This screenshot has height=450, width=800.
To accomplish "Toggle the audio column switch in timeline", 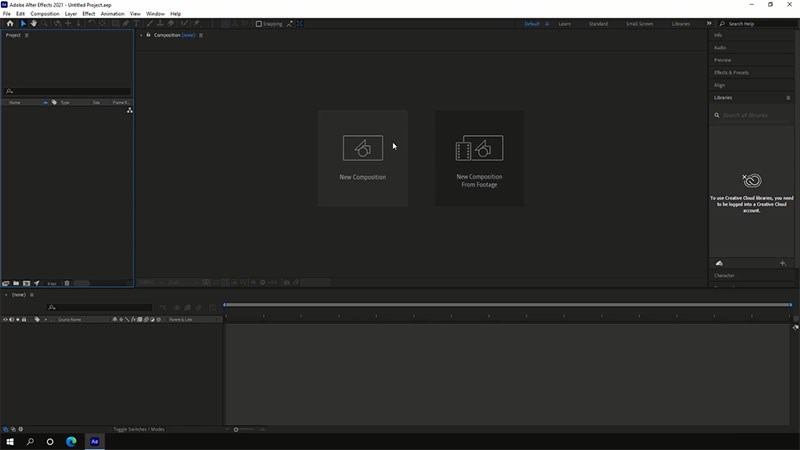I will (11, 319).
